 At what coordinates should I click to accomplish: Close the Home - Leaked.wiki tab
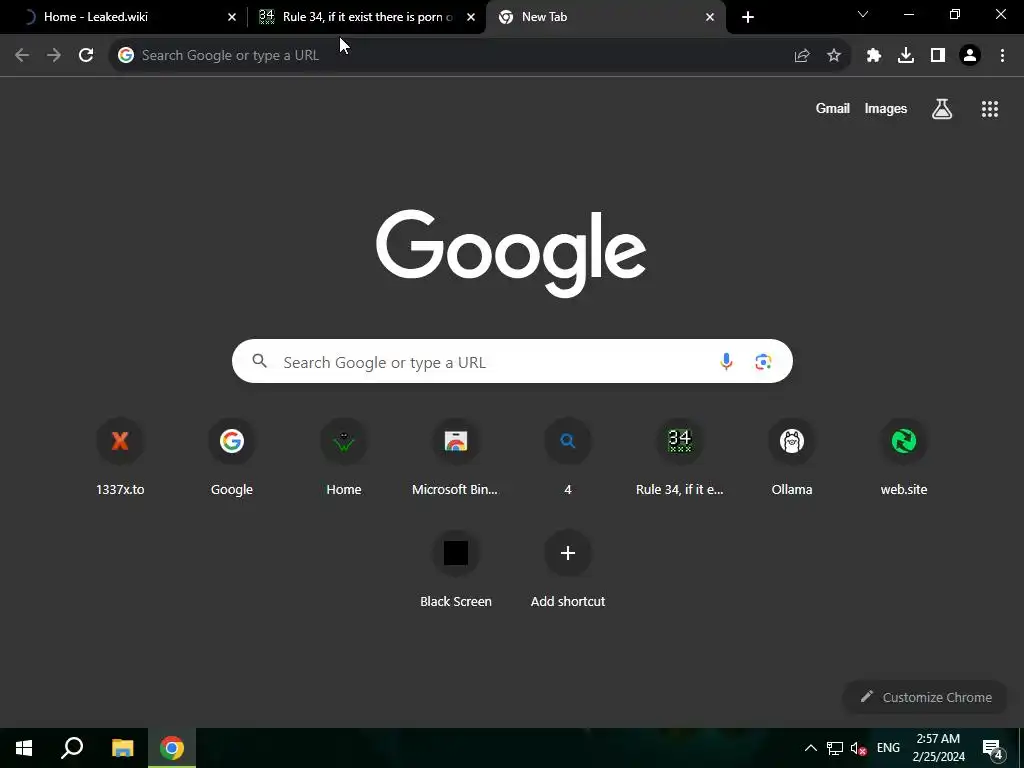(x=232, y=17)
